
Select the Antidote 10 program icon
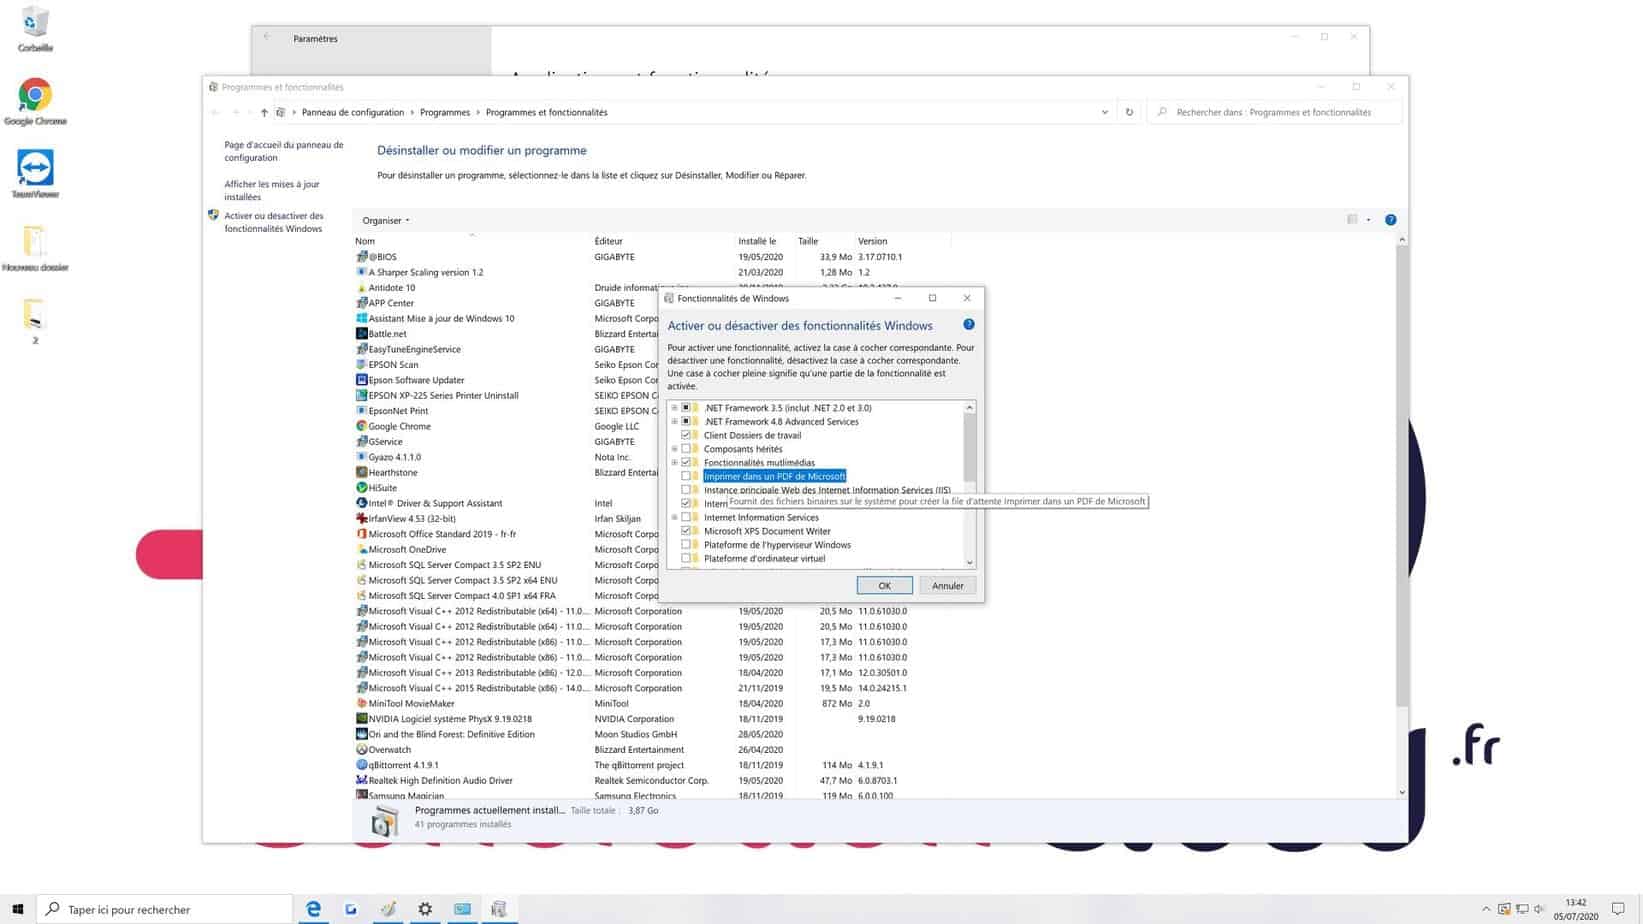point(362,288)
